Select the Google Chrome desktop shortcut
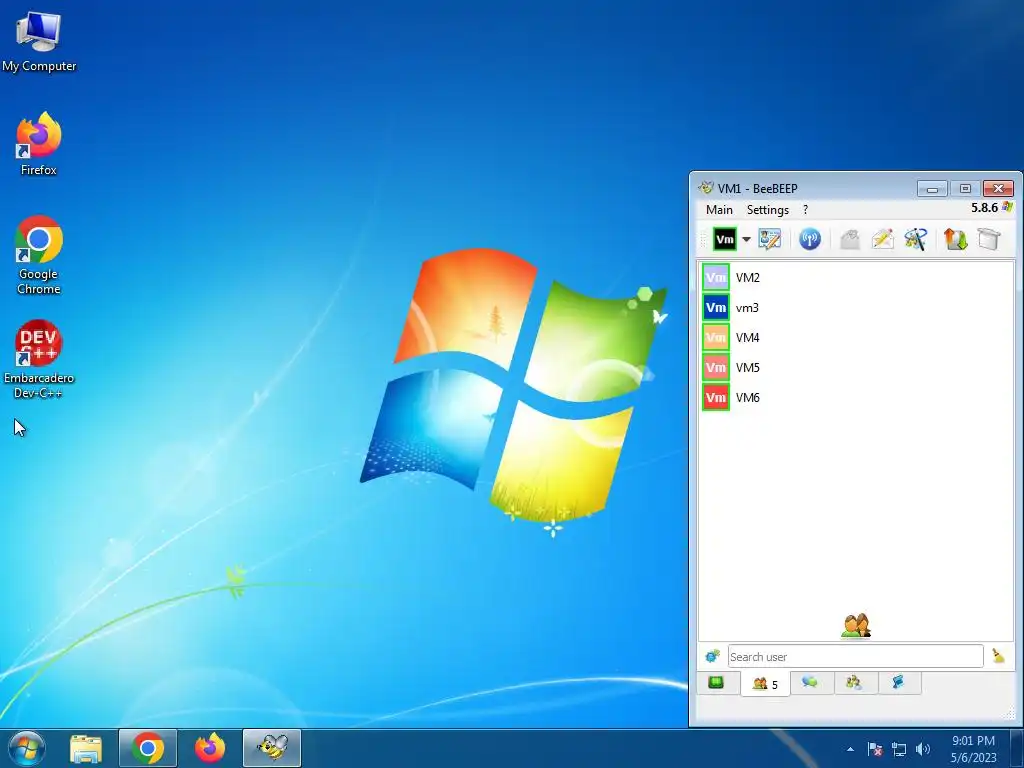This screenshot has height=768, width=1024. [x=39, y=255]
